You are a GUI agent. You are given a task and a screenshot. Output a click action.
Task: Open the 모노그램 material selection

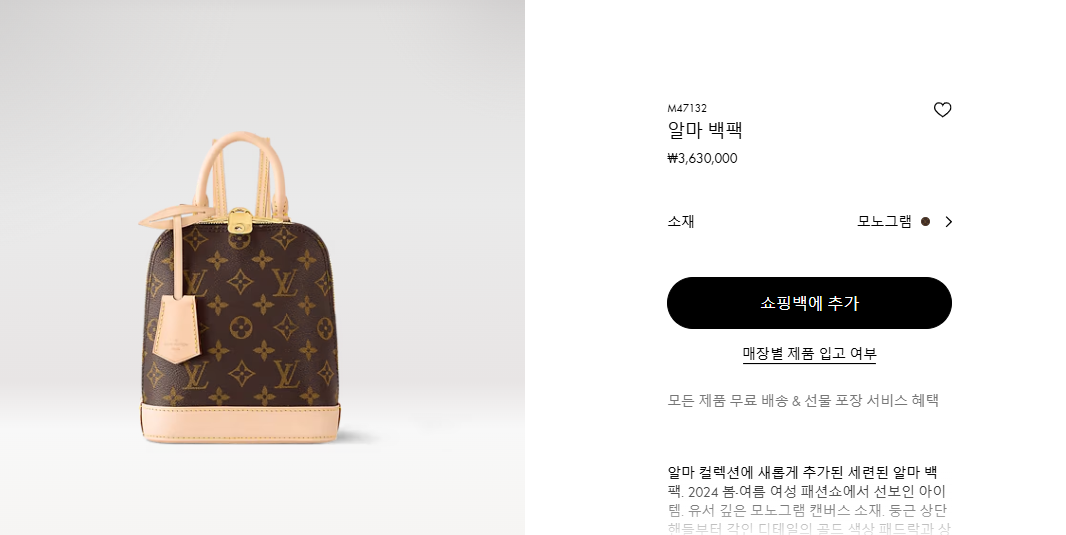[884, 222]
